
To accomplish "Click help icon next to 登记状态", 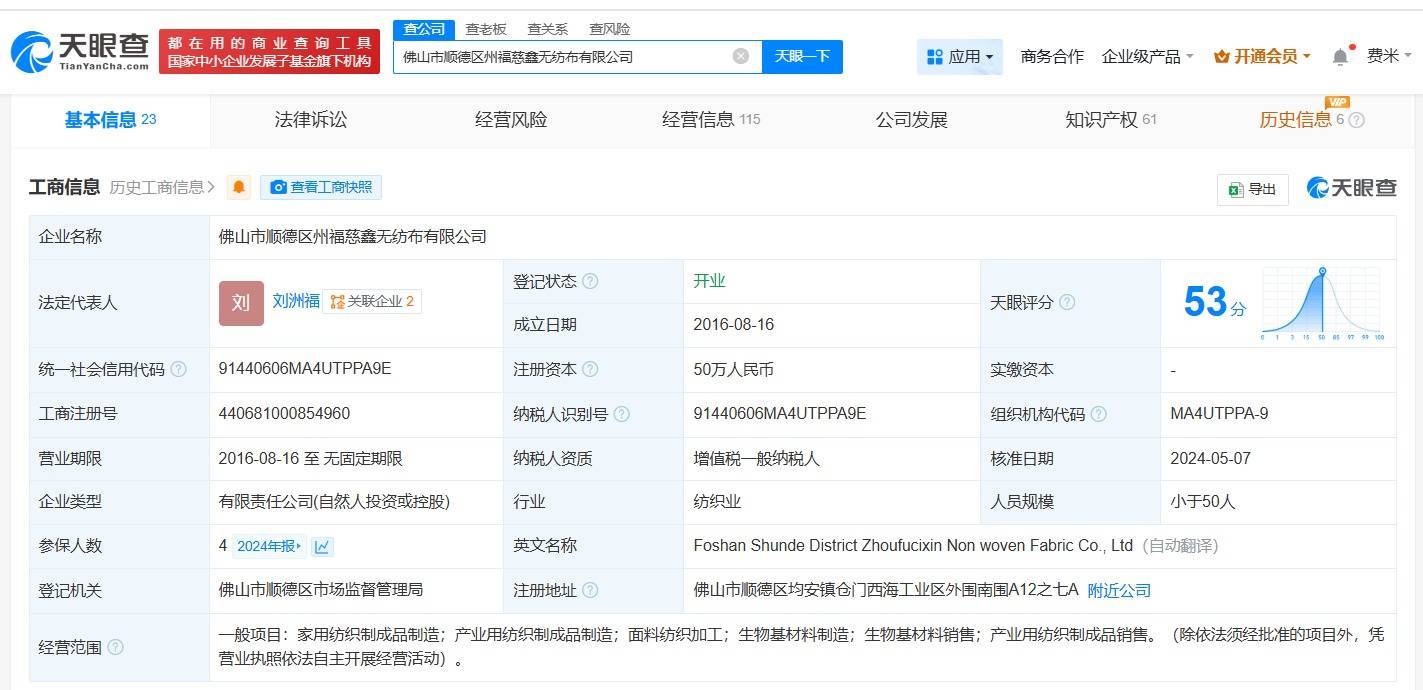I will point(590,281).
